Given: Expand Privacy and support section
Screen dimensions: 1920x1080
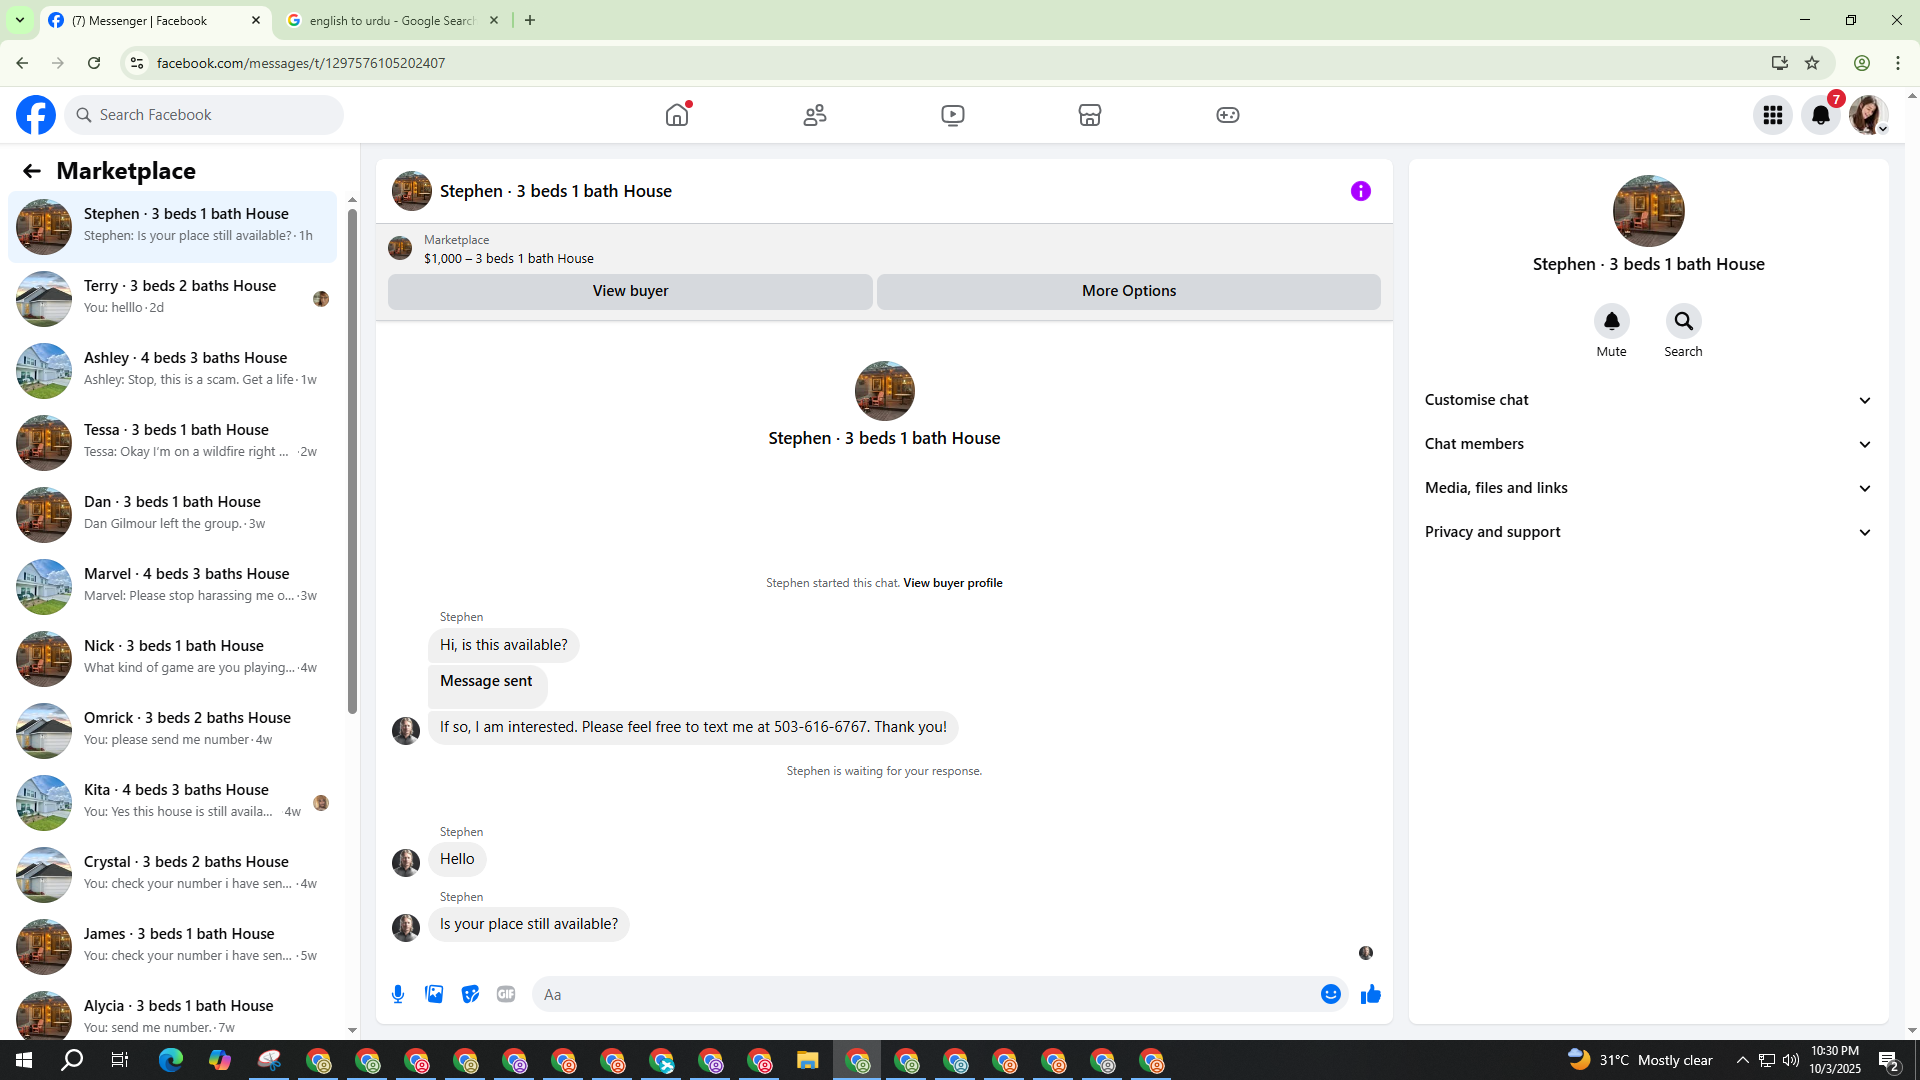Looking at the screenshot, I should click(1648, 532).
